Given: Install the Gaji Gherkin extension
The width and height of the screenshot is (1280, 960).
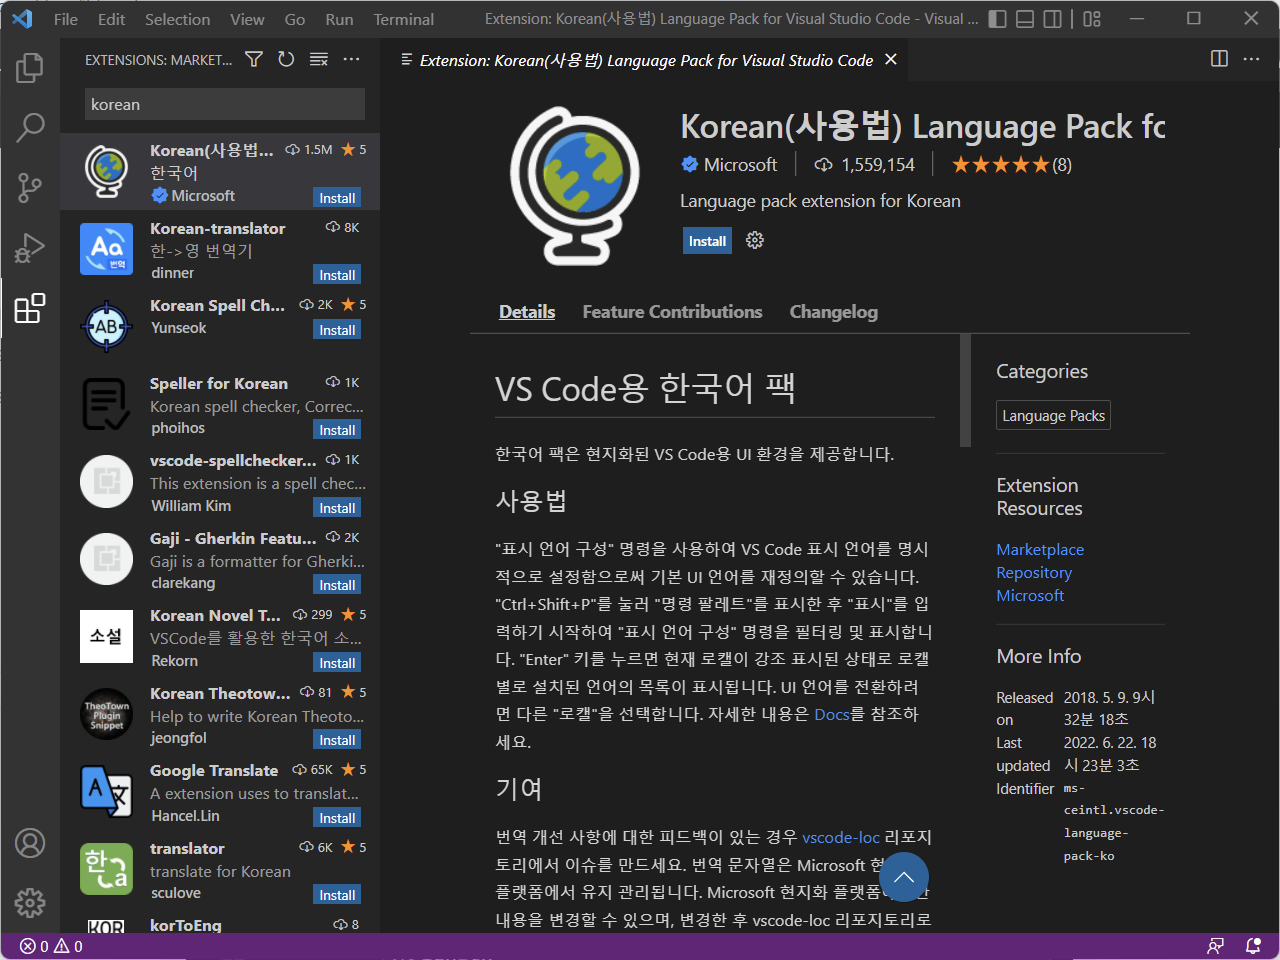Looking at the screenshot, I should (x=337, y=585).
